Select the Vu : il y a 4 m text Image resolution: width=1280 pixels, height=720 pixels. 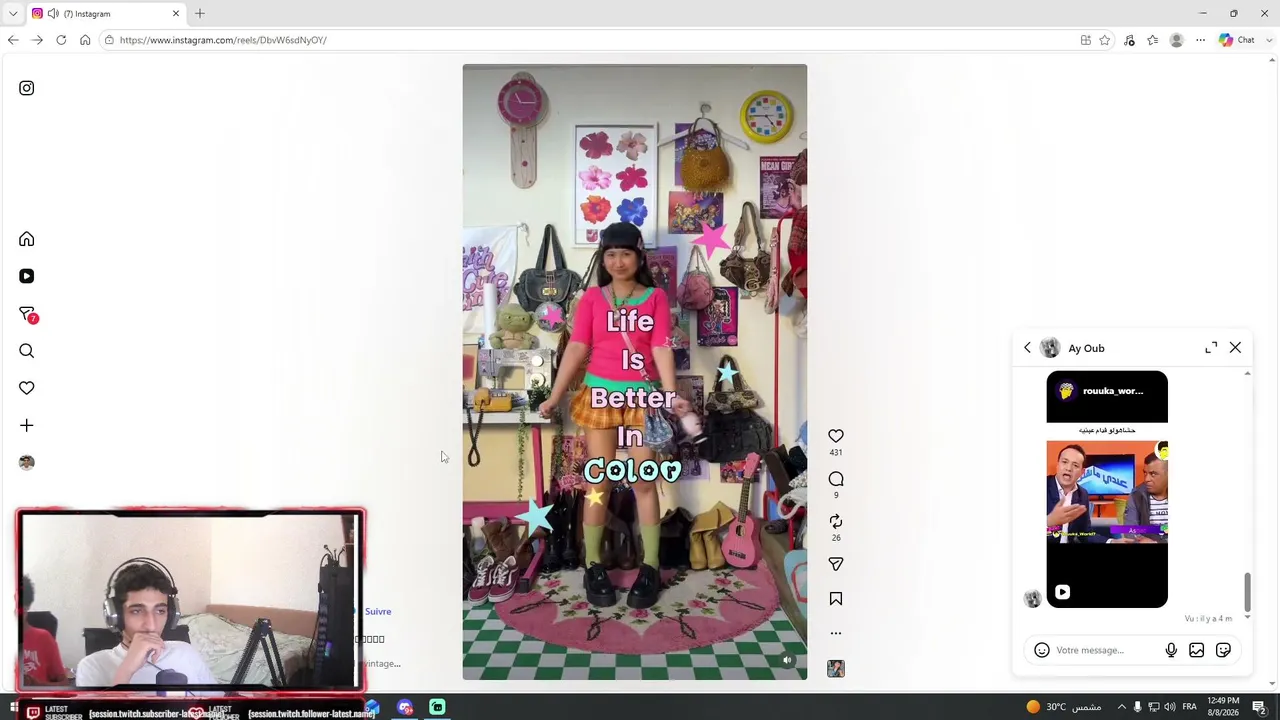pos(1208,619)
